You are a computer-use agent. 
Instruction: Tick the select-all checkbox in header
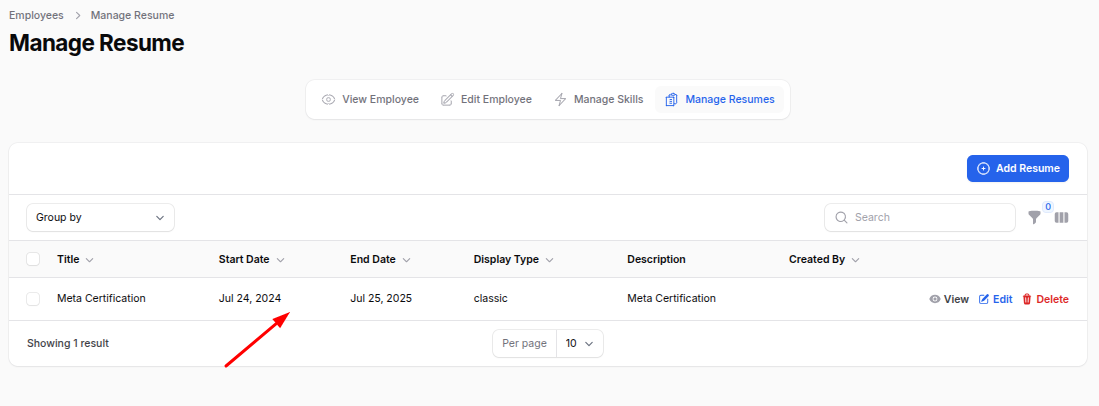pos(33,259)
